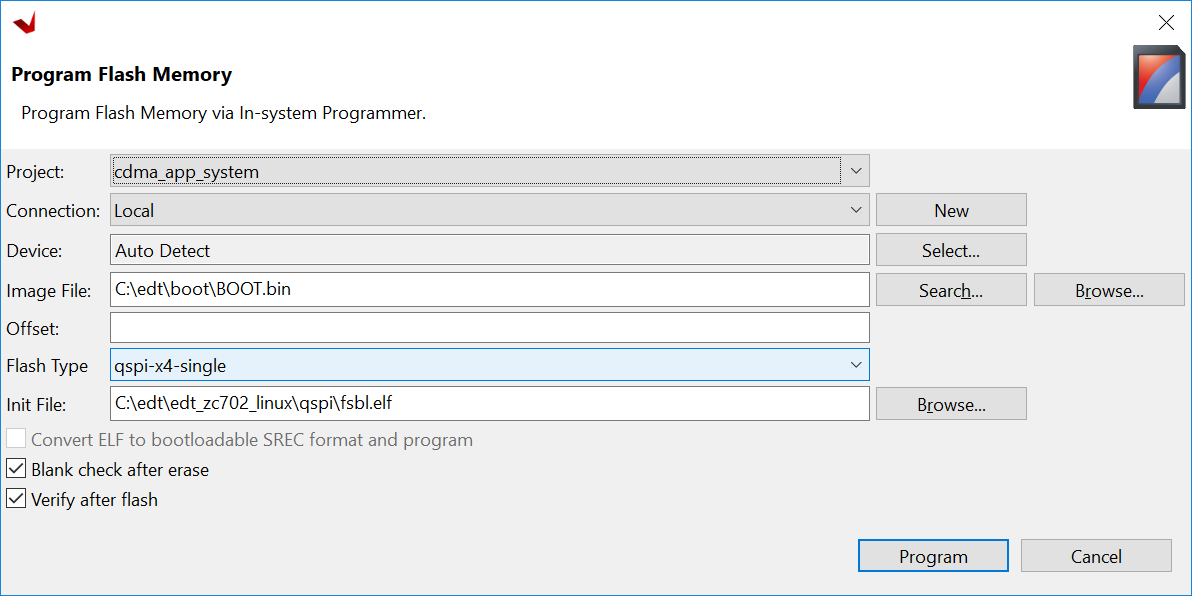The width and height of the screenshot is (1192, 596).
Task: Click the Select... device button
Action: (x=950, y=250)
